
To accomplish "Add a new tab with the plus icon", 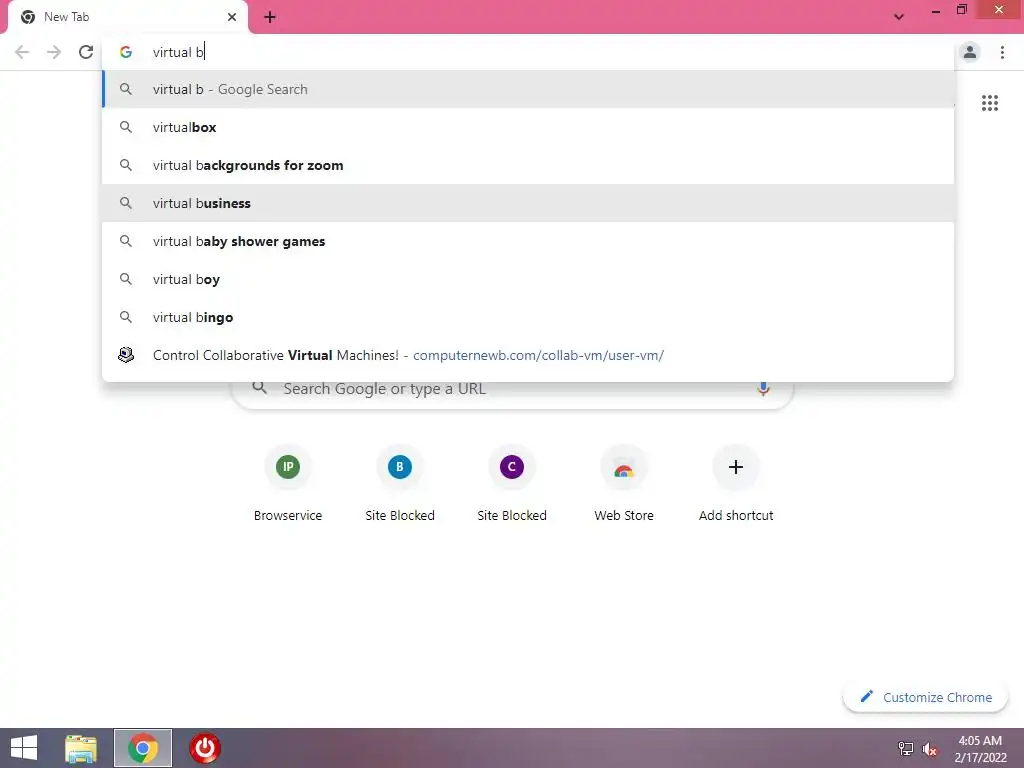I will pyautogui.click(x=270, y=17).
